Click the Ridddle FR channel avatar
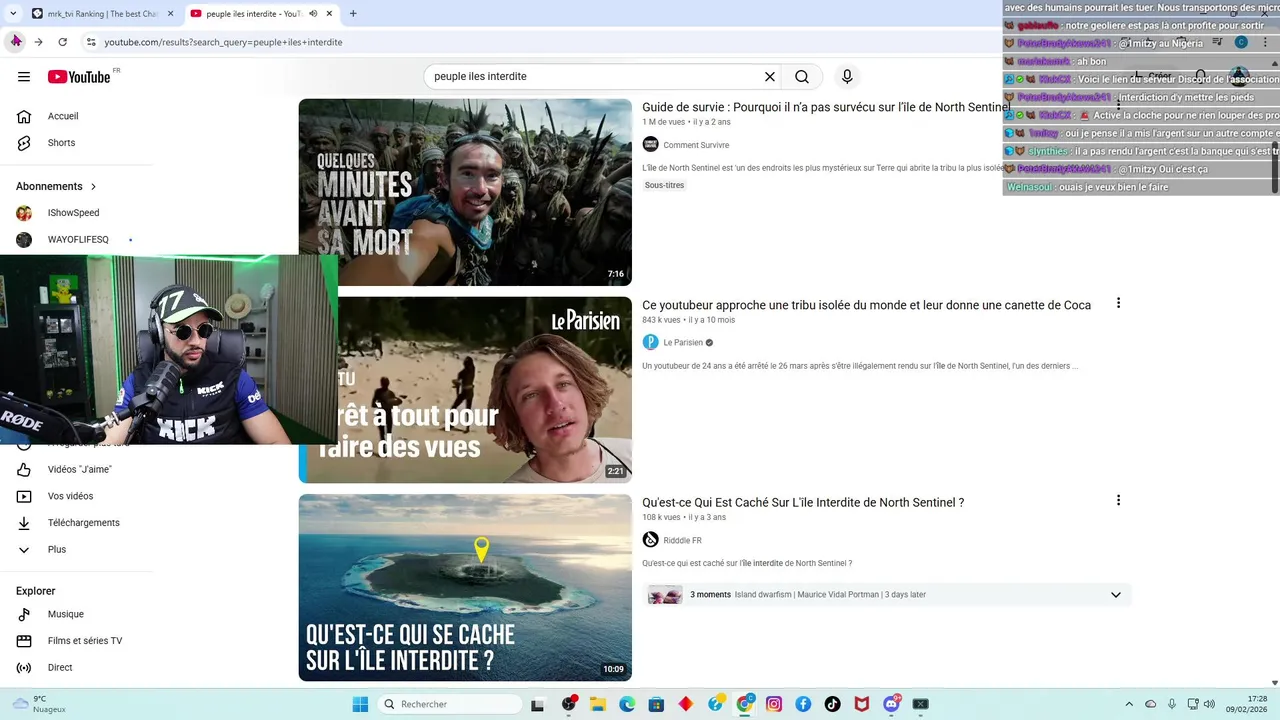This screenshot has width=1280, height=720. click(x=650, y=540)
